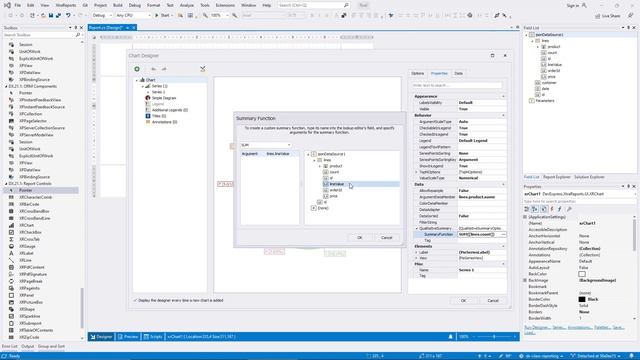Switch to Options tab in Chart Designer
640x360 pixels.
click(x=418, y=73)
